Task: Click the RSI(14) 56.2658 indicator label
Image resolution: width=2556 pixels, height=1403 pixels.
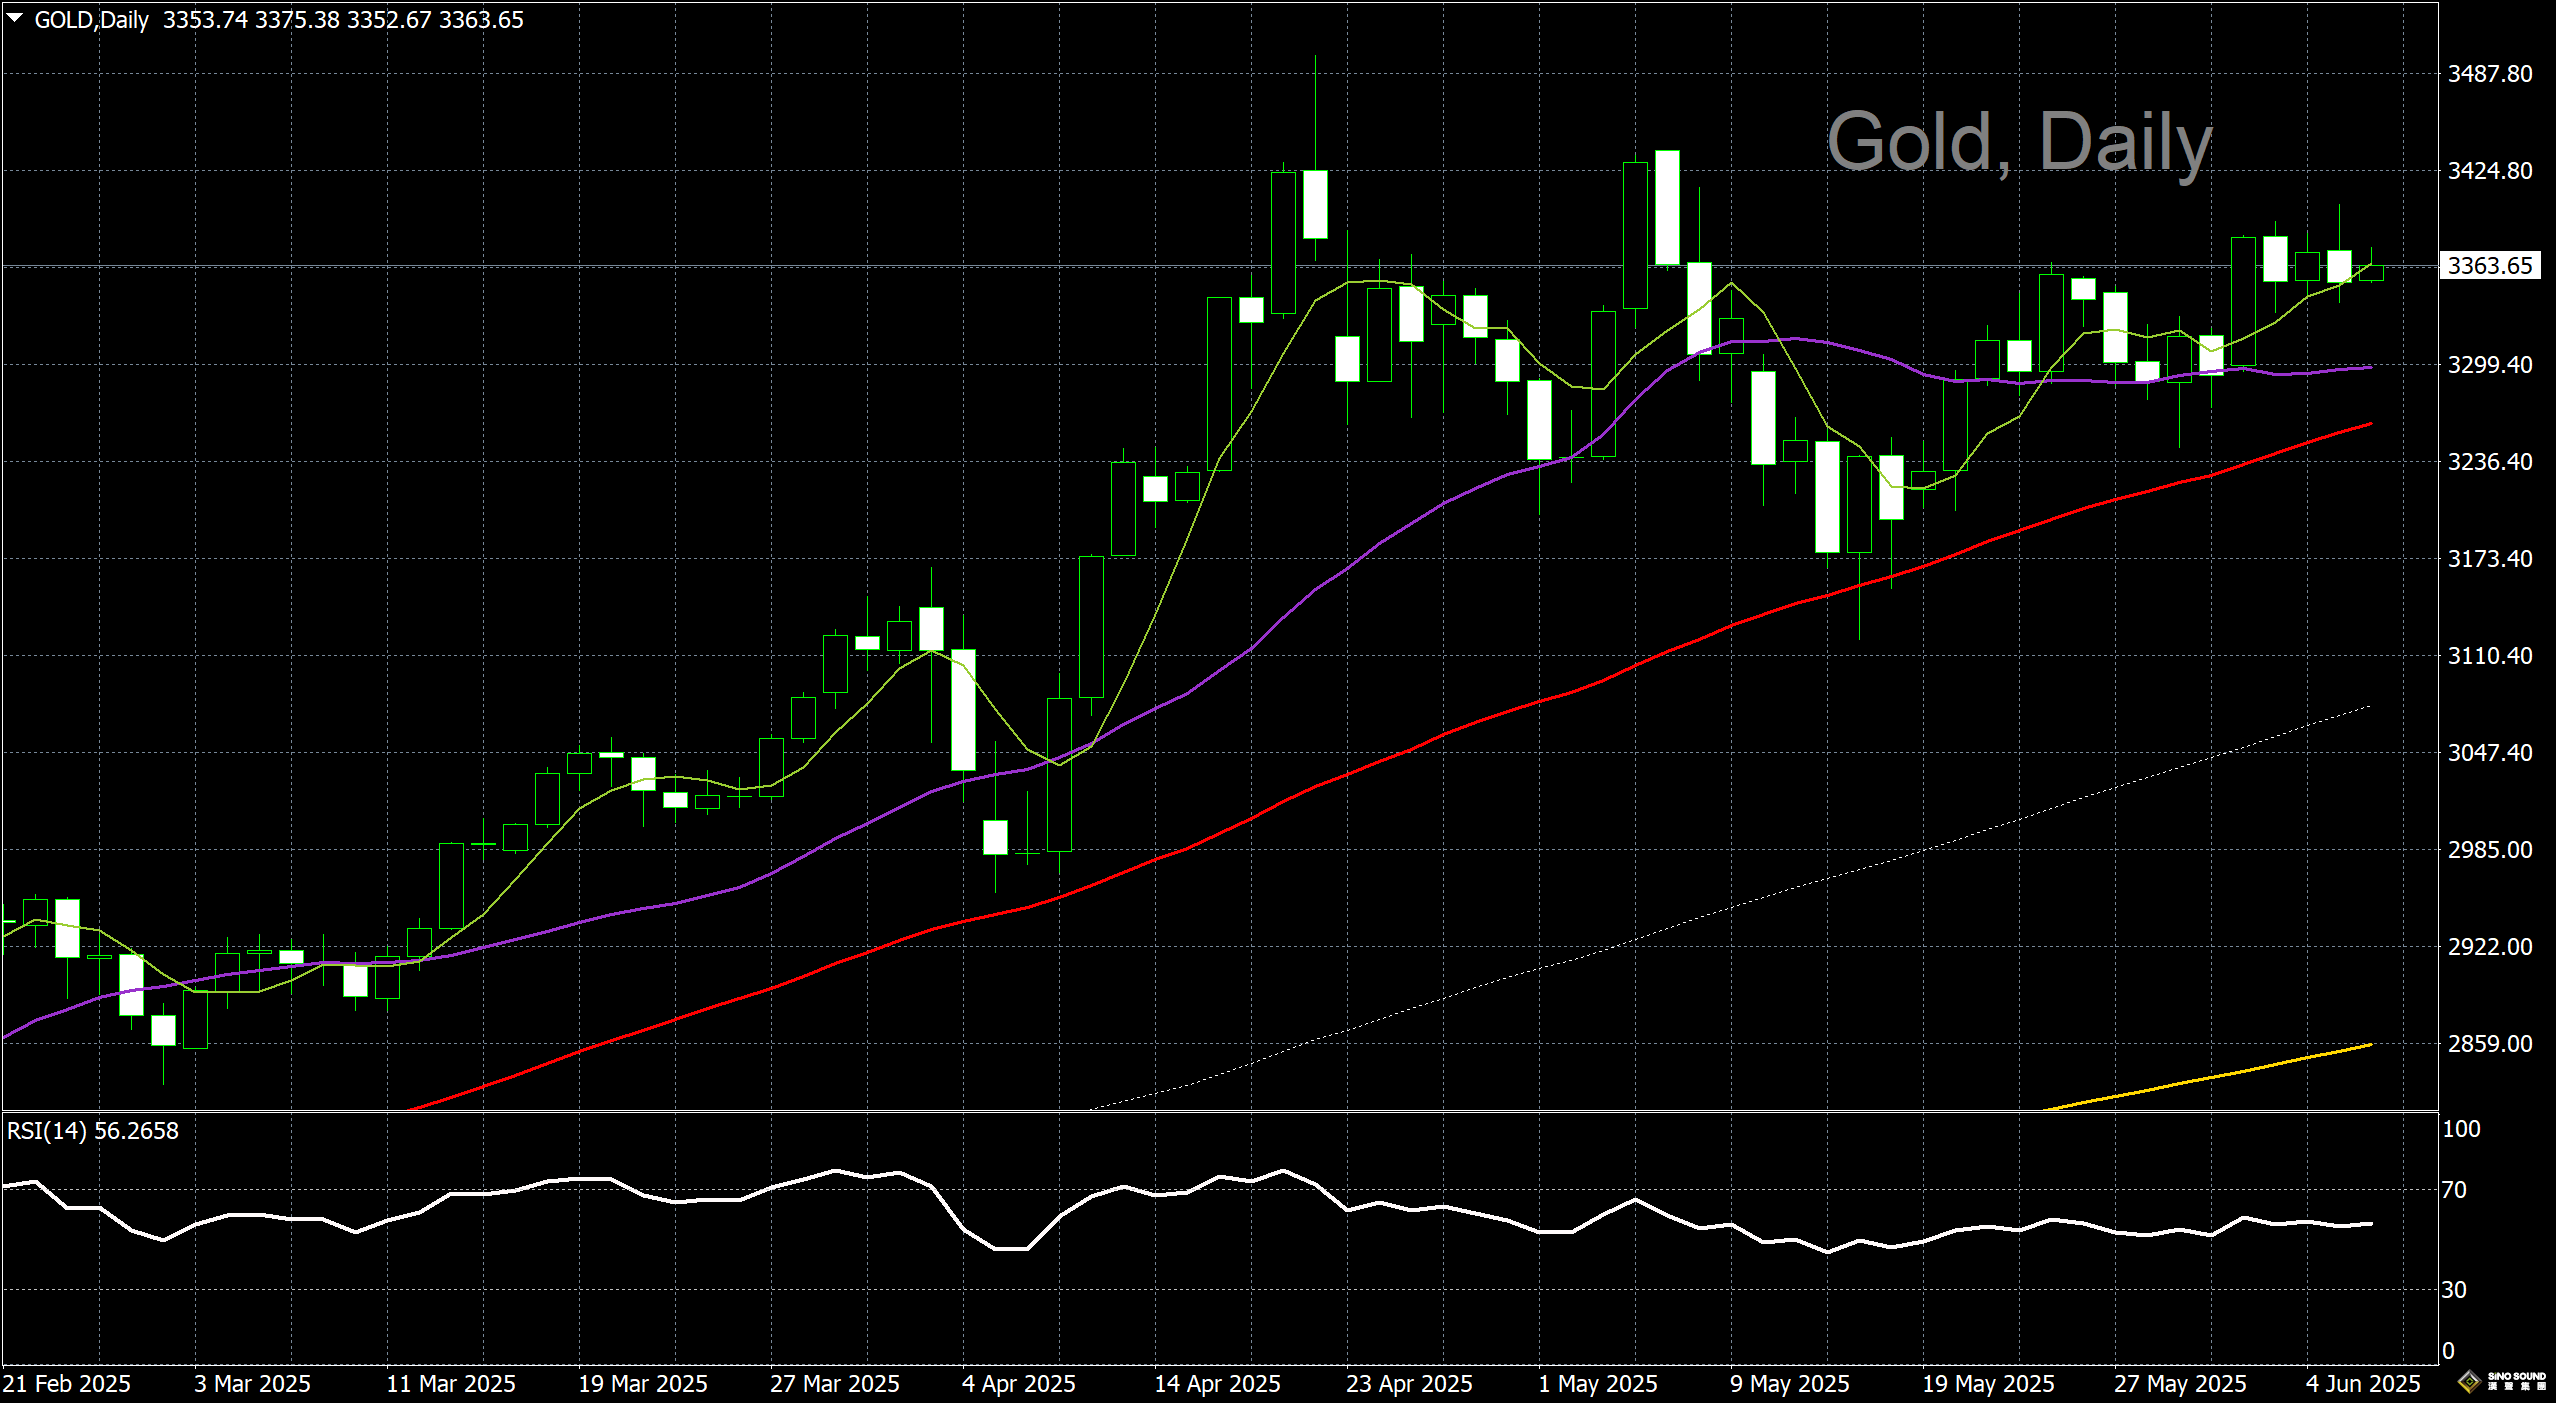Action: (x=92, y=1131)
